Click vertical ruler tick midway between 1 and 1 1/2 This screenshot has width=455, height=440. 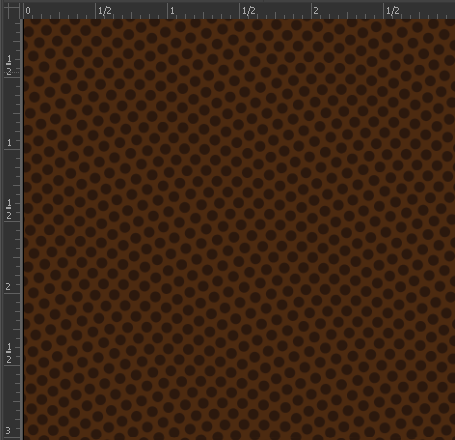point(16,185)
